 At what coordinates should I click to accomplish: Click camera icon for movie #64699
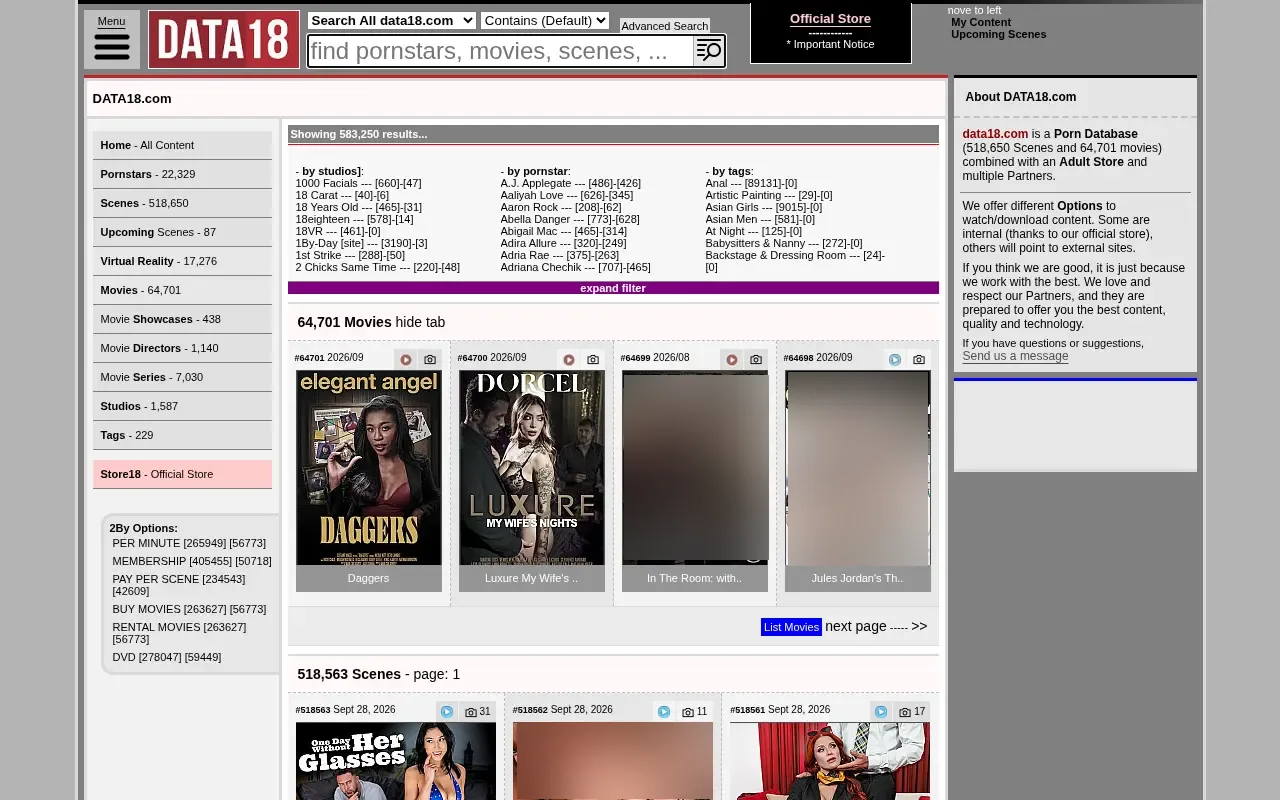click(756, 360)
